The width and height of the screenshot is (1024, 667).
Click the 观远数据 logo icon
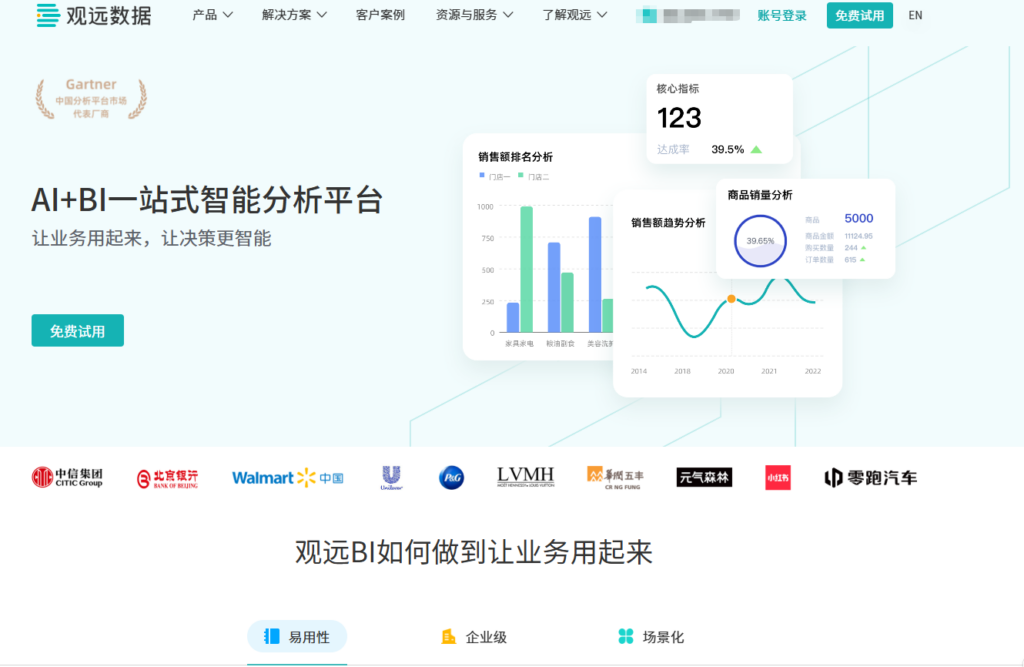coord(47,15)
